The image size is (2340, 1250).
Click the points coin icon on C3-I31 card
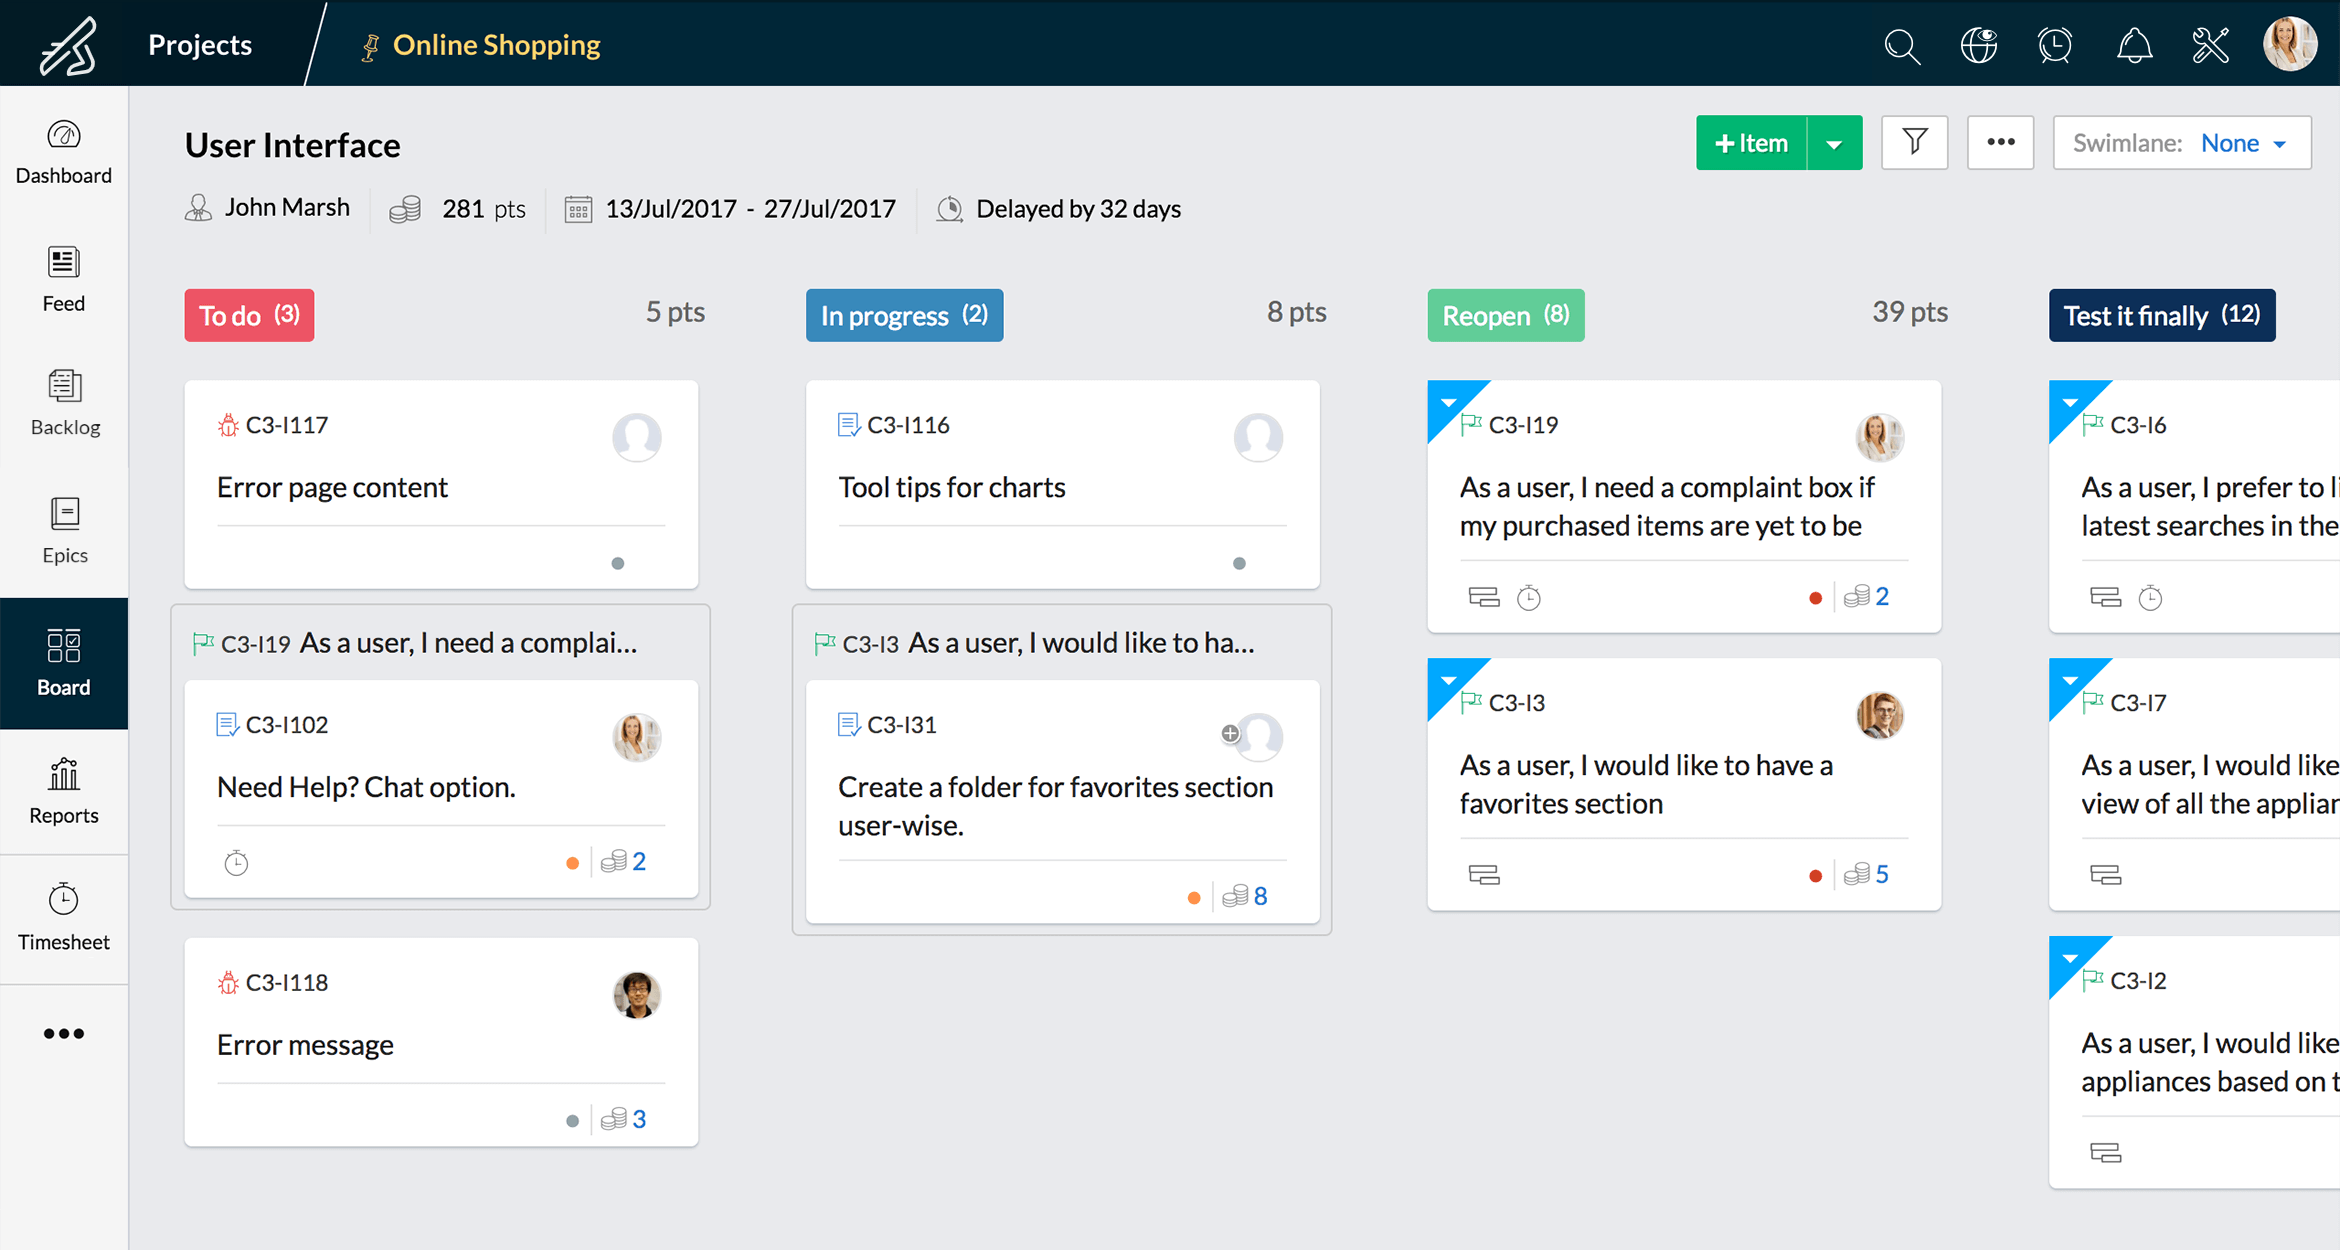coord(1235,896)
